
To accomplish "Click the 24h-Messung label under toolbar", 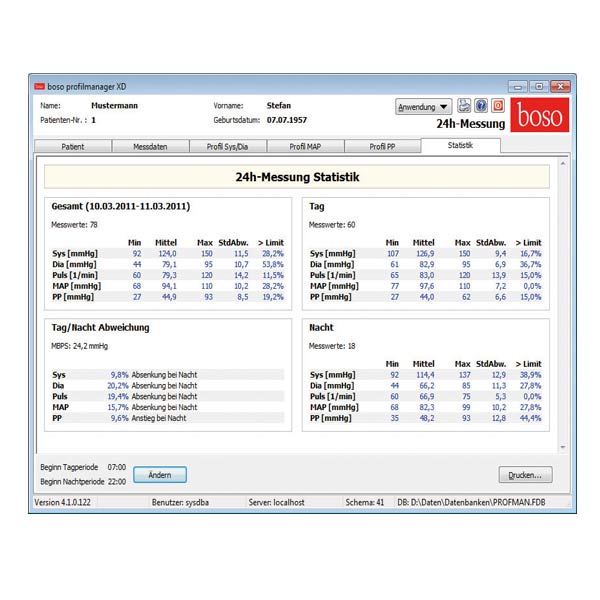I will [x=471, y=124].
